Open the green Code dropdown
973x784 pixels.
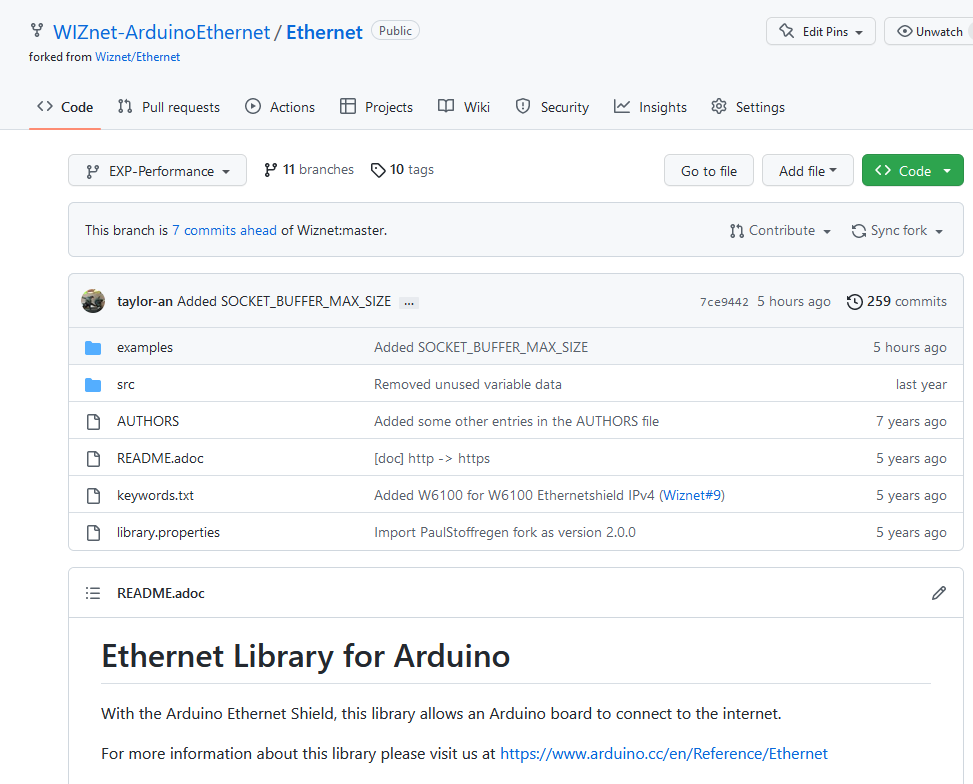tap(912, 171)
